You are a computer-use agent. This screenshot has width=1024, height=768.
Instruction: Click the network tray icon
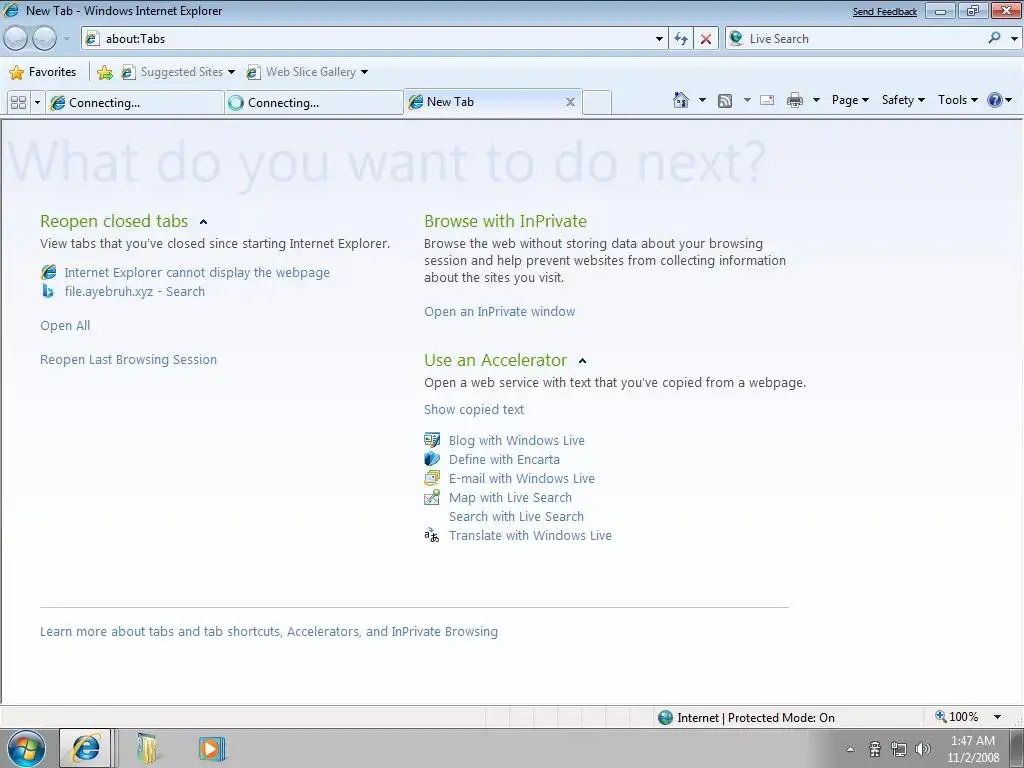click(899, 749)
